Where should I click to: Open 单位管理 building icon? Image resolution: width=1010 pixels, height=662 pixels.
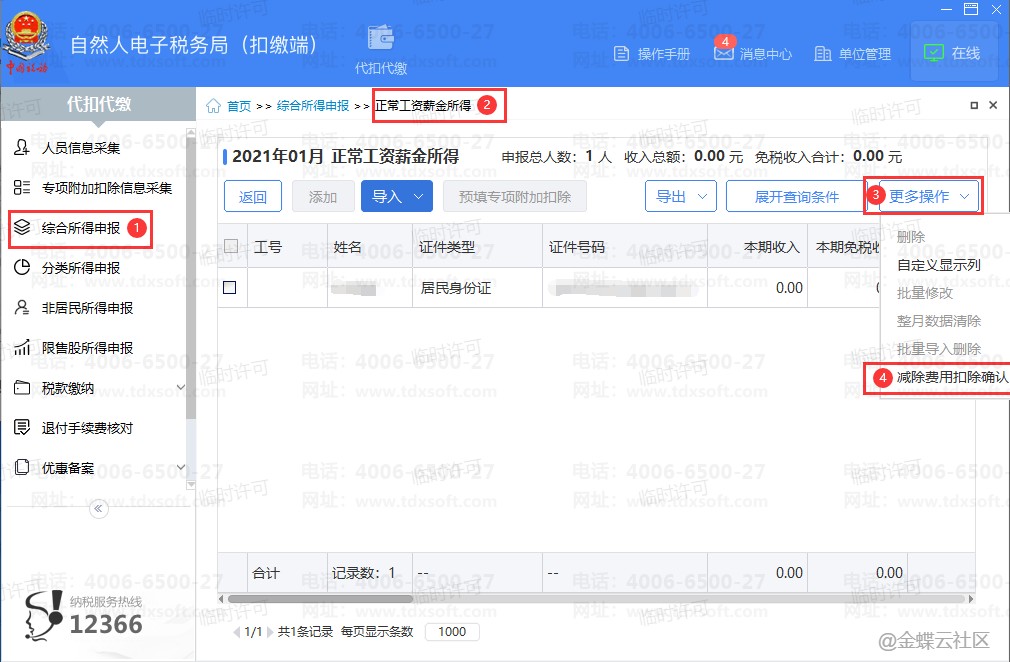tap(823, 54)
